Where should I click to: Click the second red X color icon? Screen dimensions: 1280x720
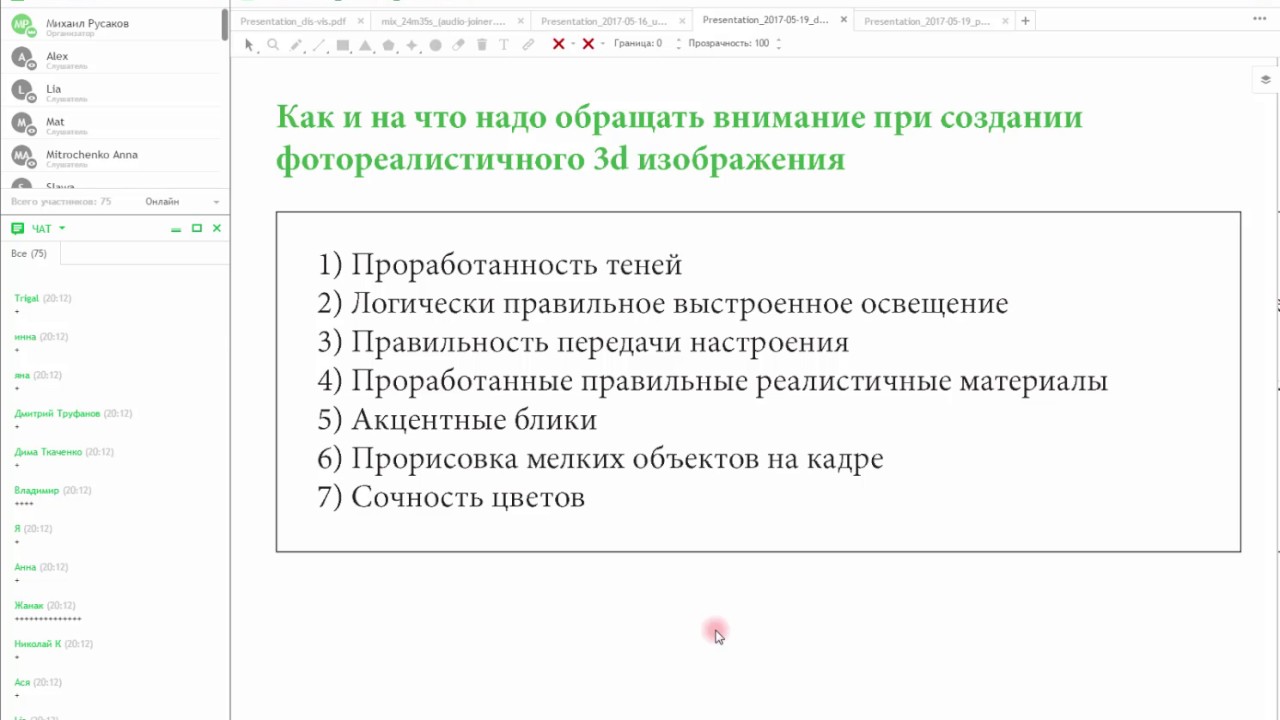[x=588, y=44]
